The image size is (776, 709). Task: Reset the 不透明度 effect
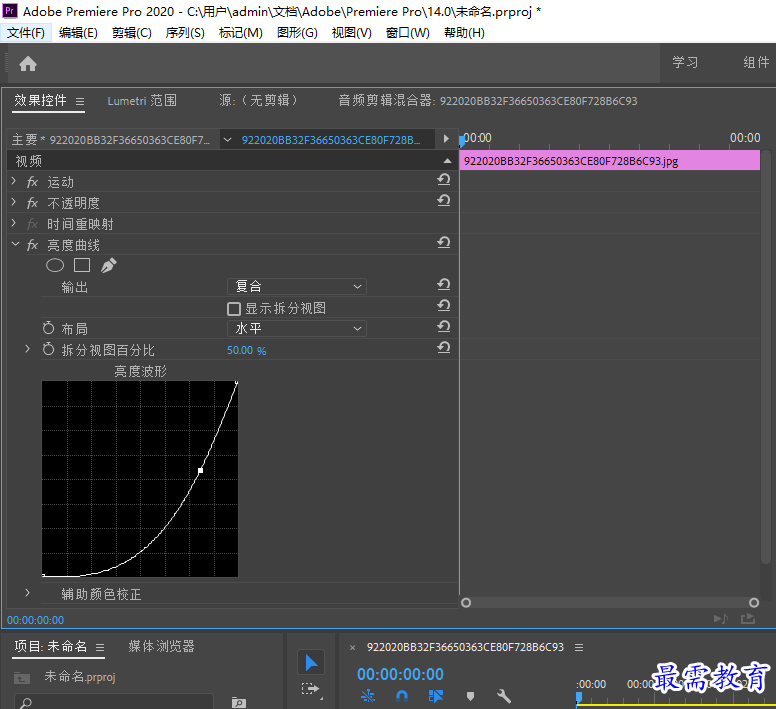444,200
